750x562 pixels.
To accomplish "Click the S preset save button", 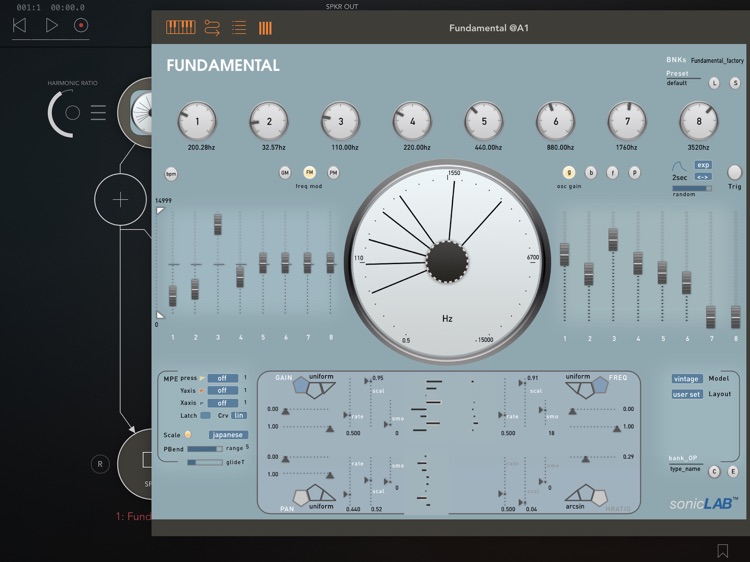I will tap(735, 83).
